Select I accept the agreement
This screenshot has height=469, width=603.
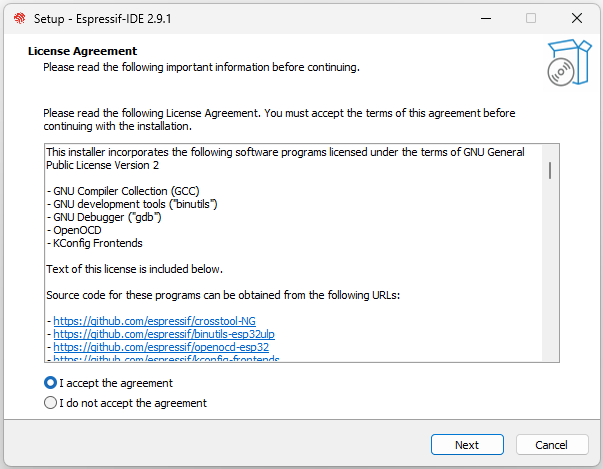50,383
